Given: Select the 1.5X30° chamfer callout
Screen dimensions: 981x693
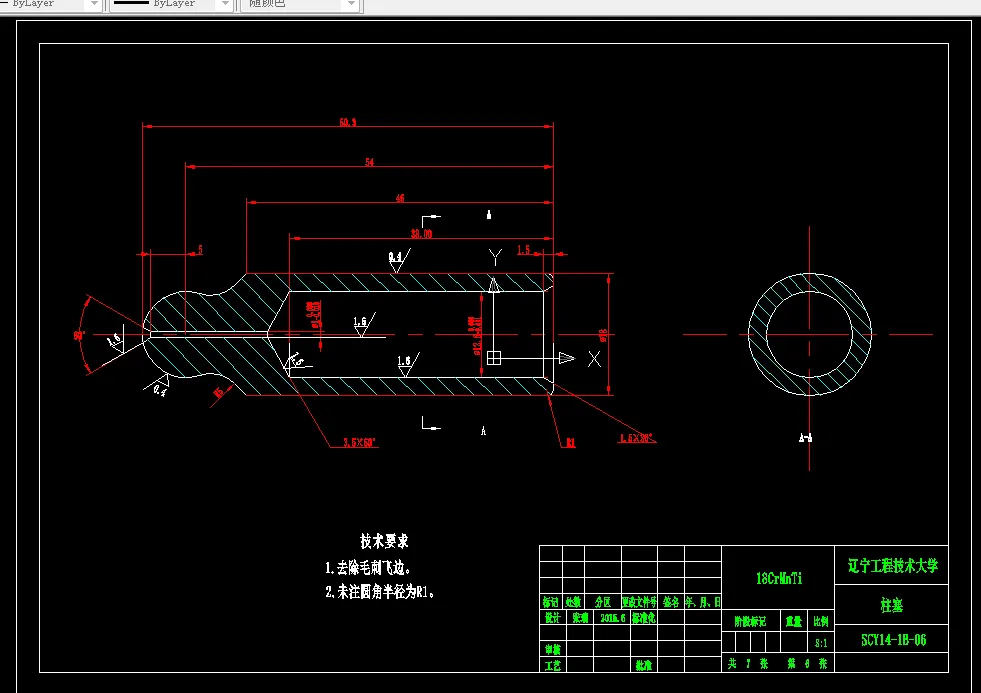Looking at the screenshot, I should (x=637, y=438).
